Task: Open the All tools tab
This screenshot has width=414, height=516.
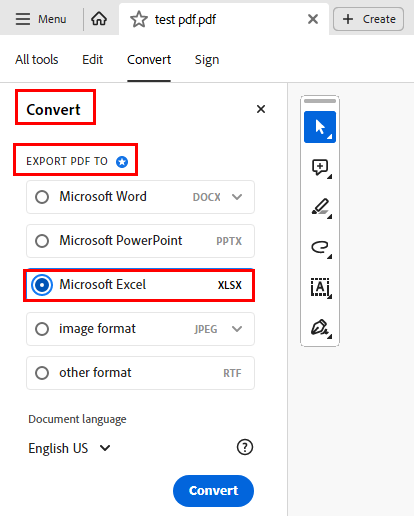Action: tap(37, 60)
